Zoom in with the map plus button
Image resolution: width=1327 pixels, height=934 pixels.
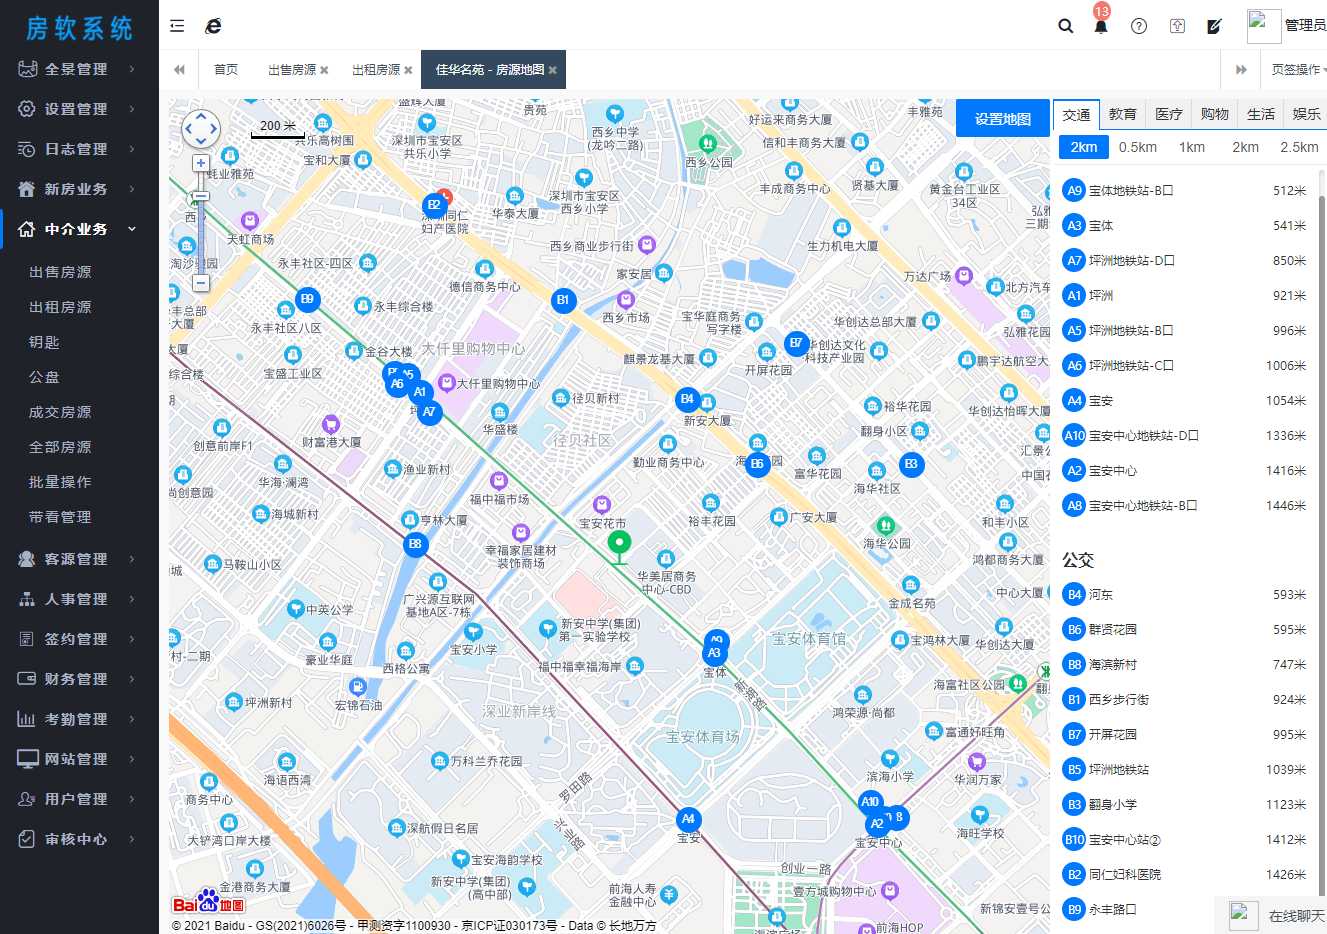click(x=201, y=163)
